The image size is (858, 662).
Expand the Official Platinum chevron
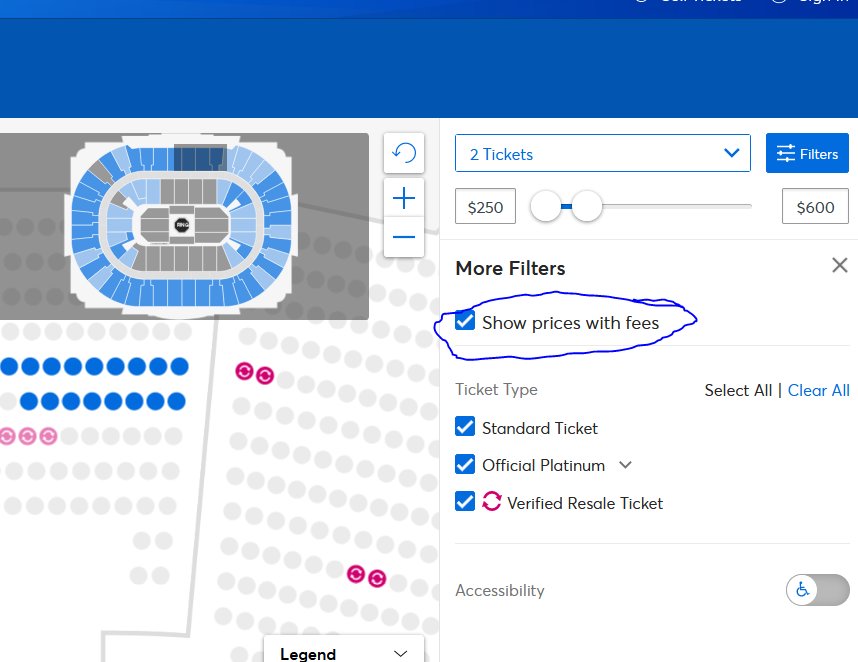click(x=625, y=465)
